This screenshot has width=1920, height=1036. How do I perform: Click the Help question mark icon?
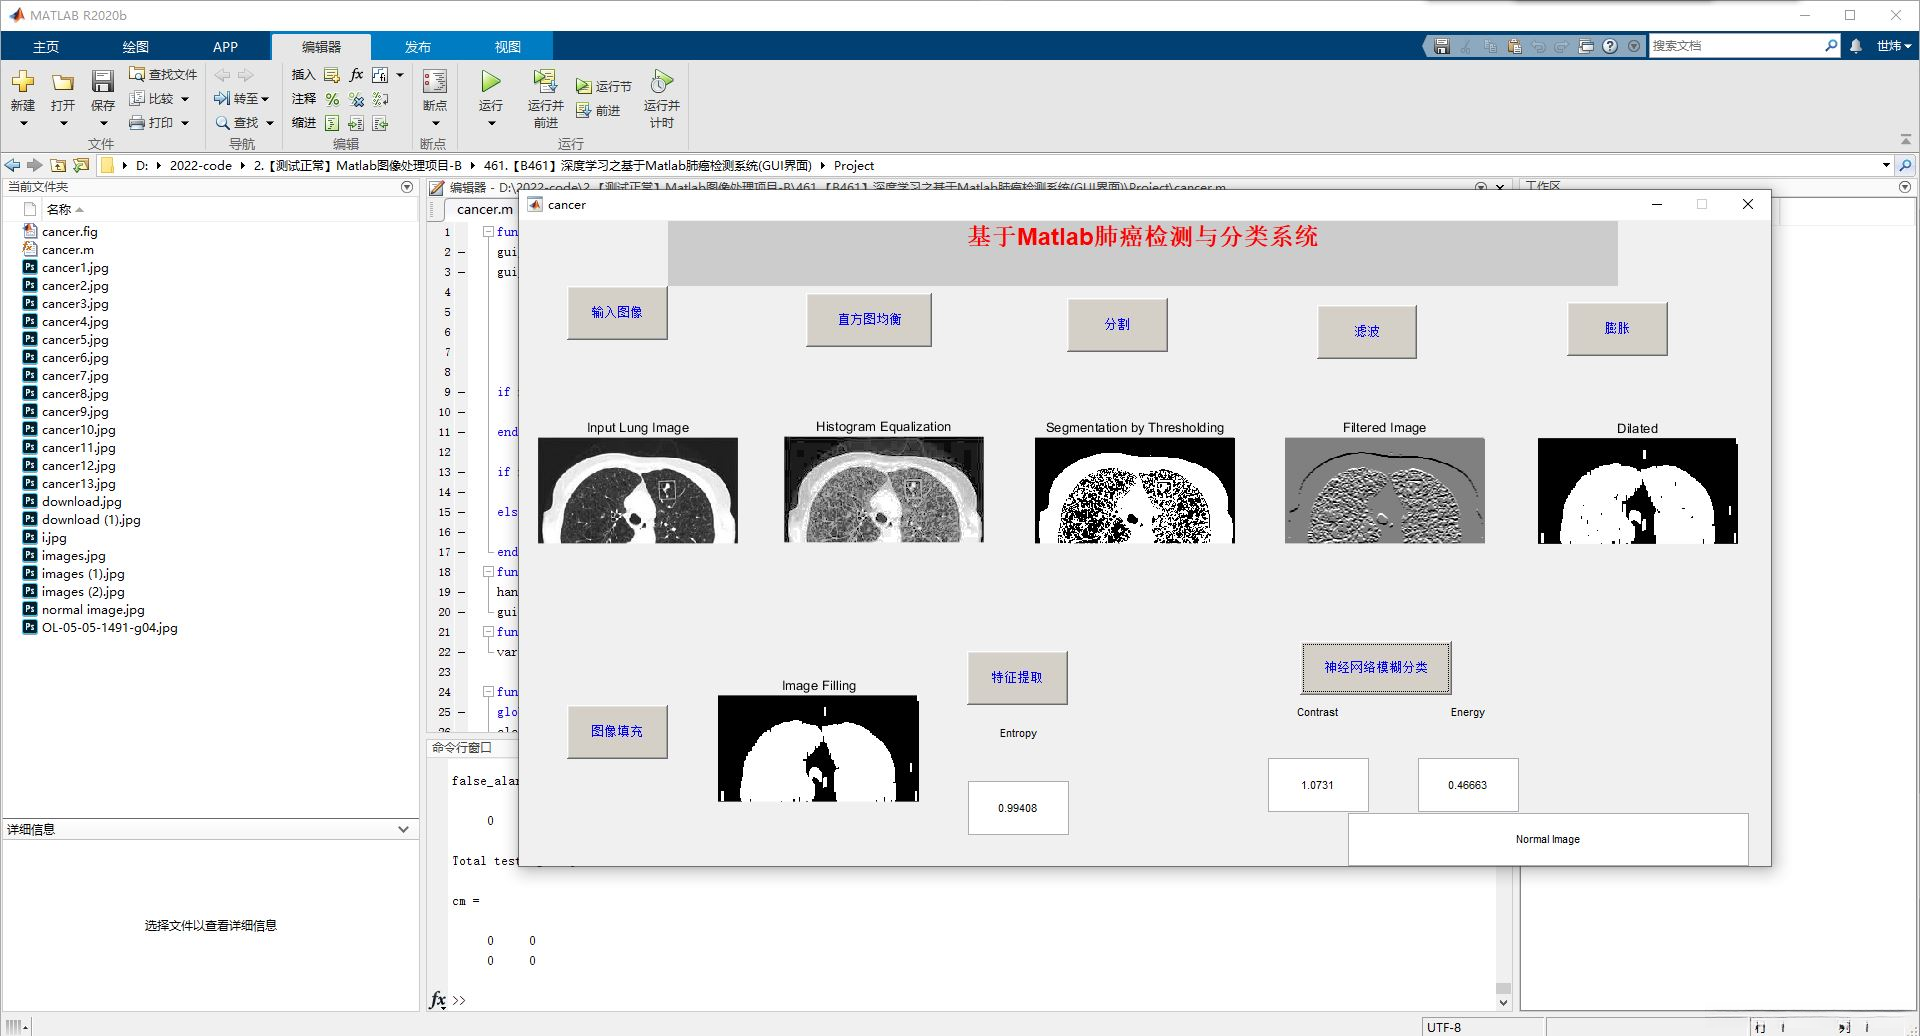click(1610, 46)
